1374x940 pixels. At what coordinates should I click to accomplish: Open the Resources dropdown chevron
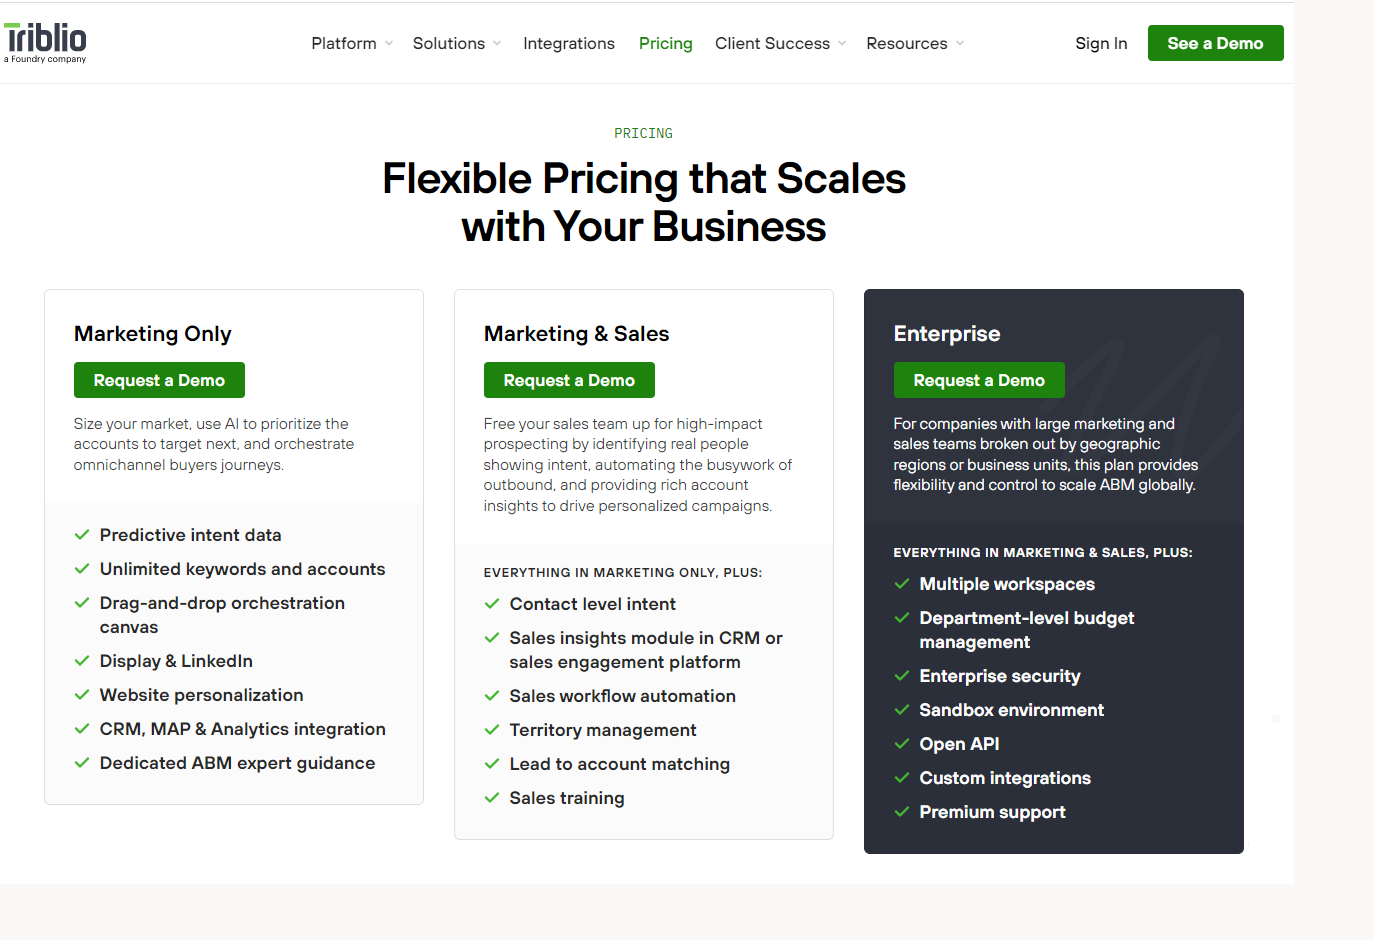(960, 43)
